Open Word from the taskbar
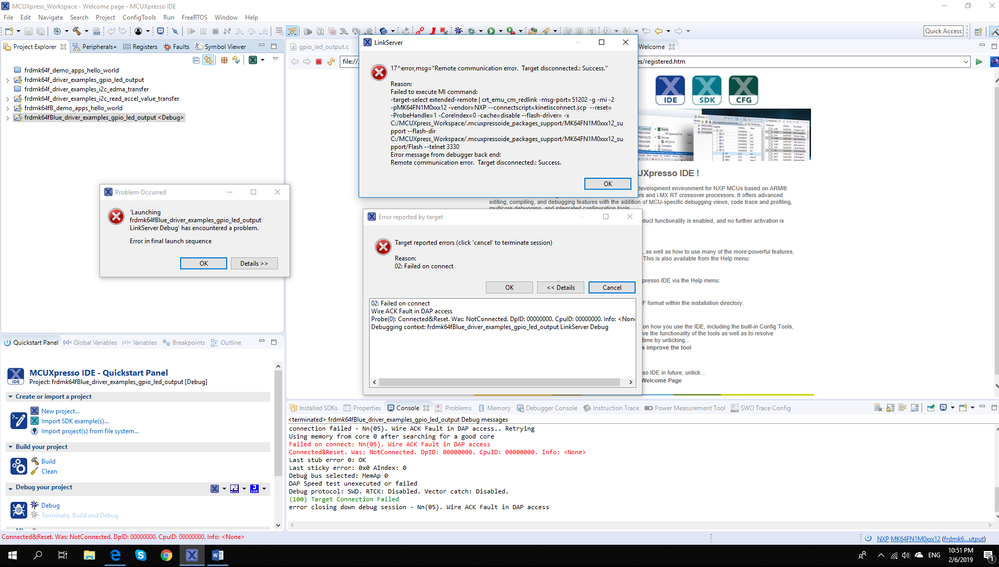999x567 pixels. point(217,556)
